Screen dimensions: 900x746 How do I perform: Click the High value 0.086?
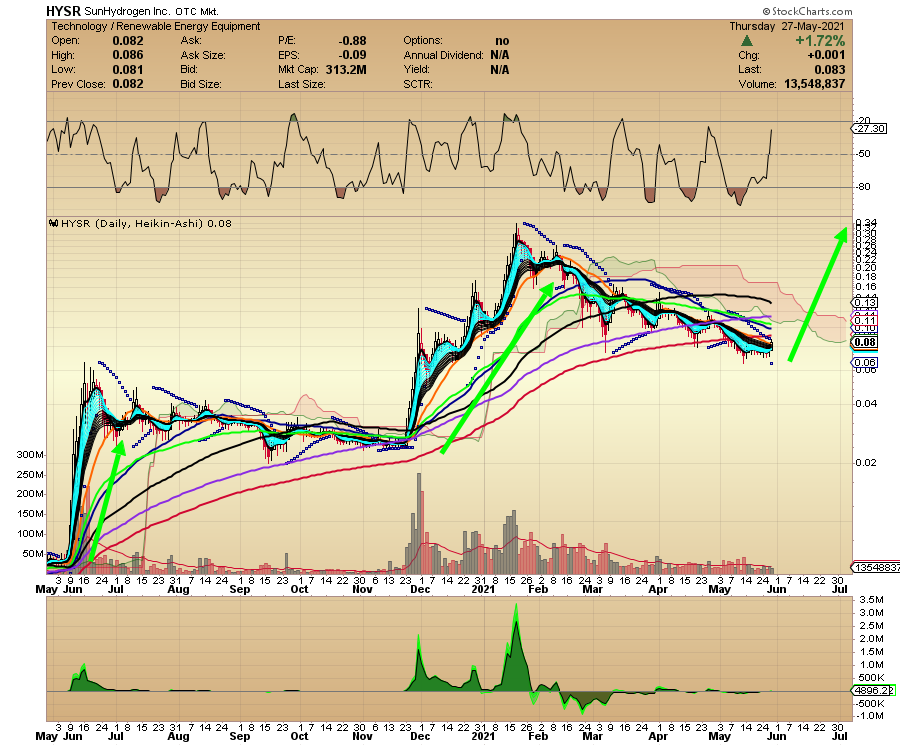127,55
